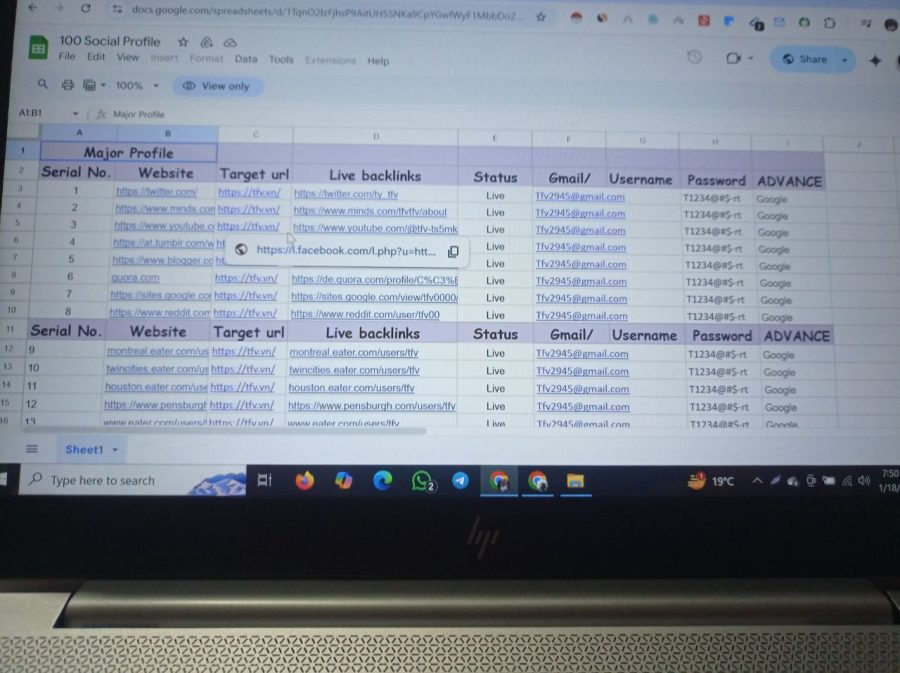This screenshot has width=900, height=673.
Task: Open the www.minds.com/tfvtfv/about backlink
Action: [x=370, y=211]
